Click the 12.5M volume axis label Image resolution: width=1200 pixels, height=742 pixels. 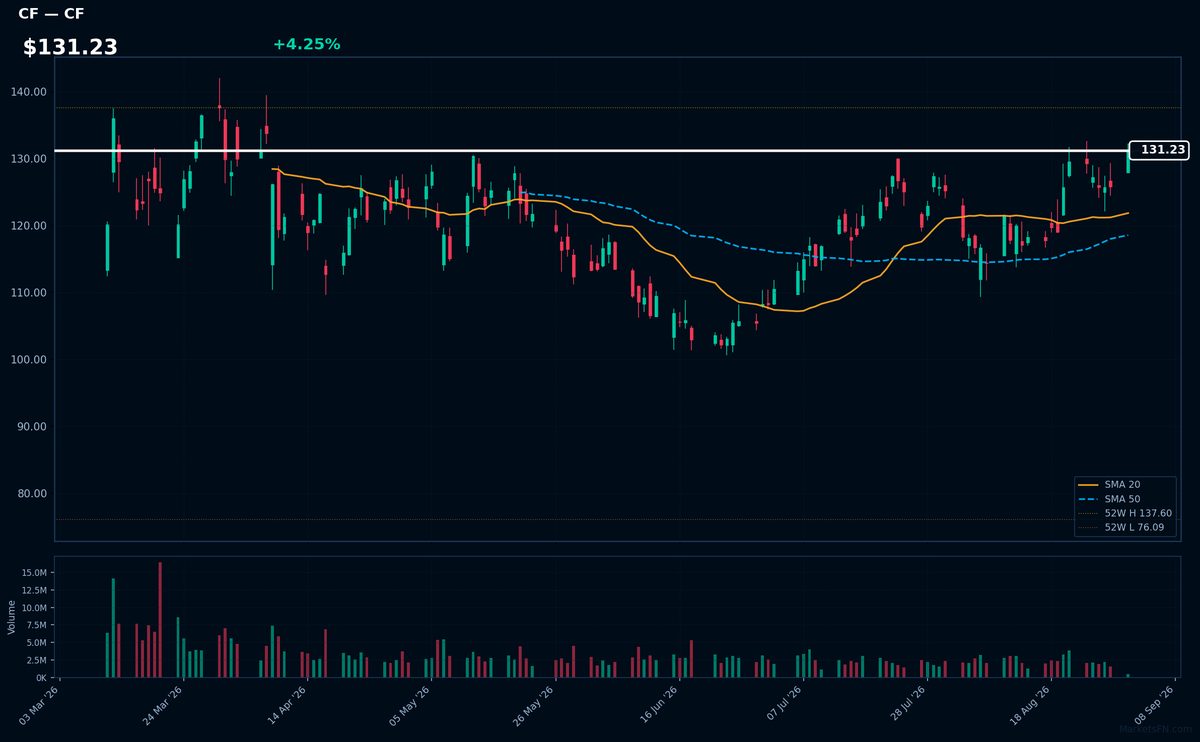tap(34, 591)
